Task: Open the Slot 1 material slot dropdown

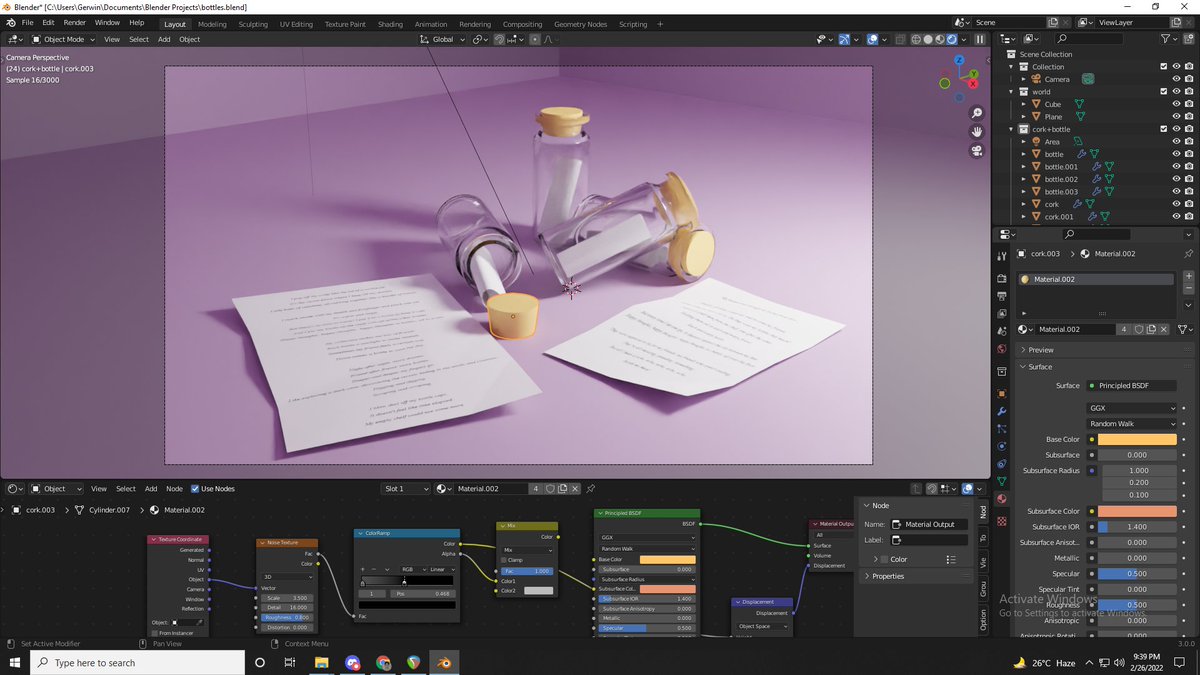Action: tap(406, 488)
